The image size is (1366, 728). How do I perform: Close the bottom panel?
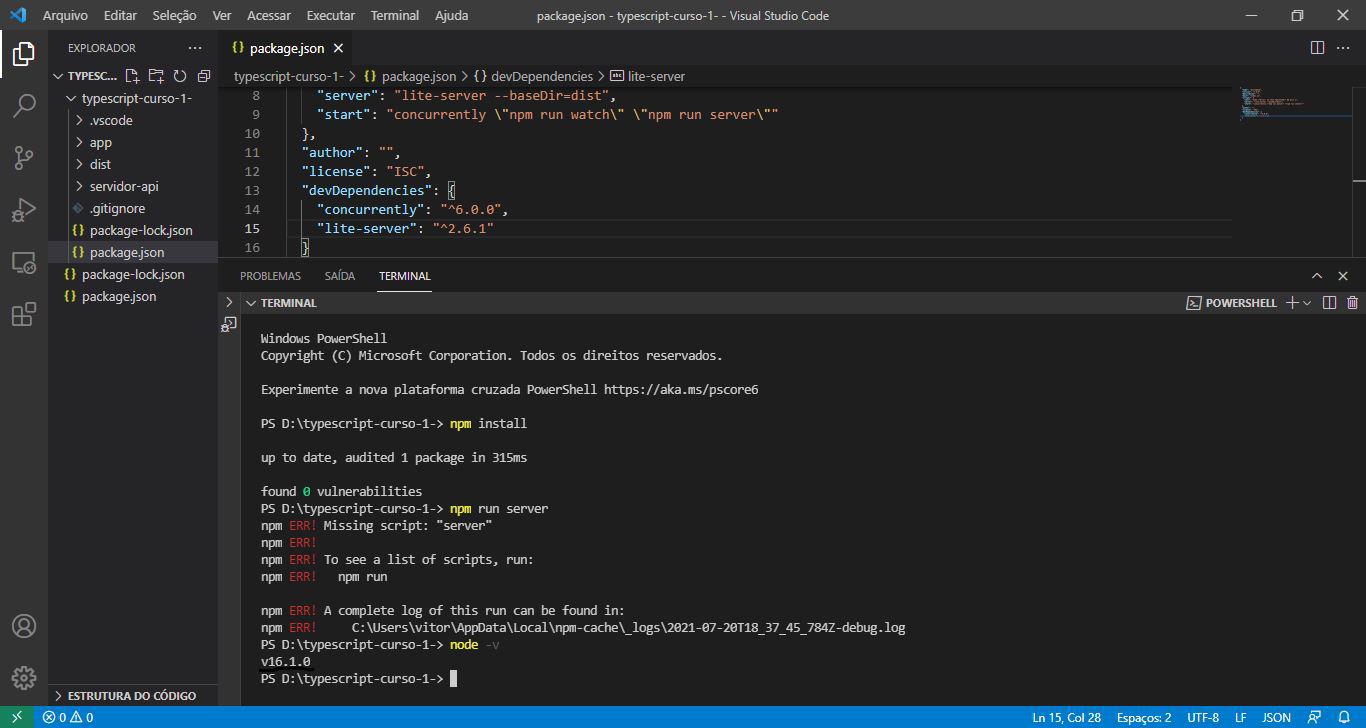[1343, 276]
